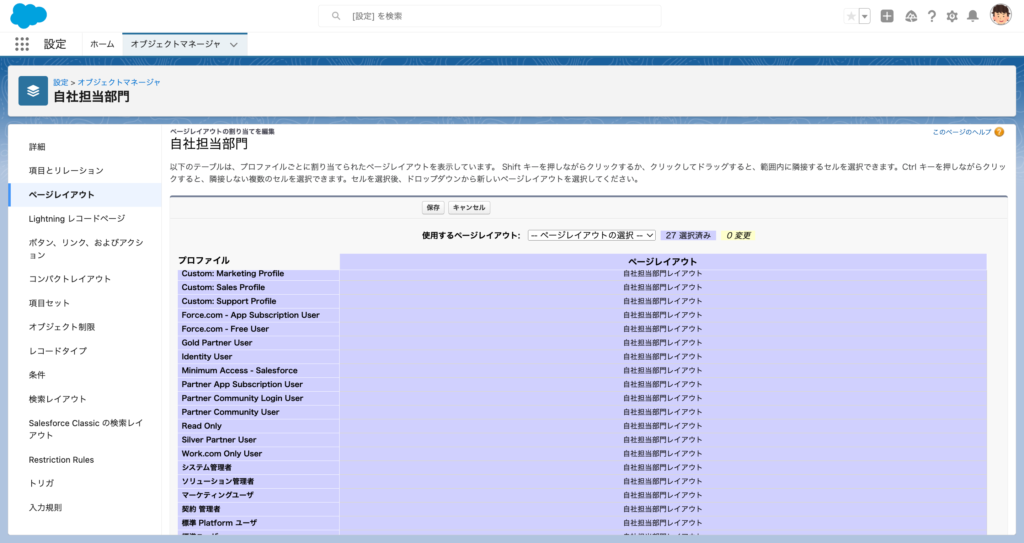Select layout cell for Minimum Access - Salesforce
The width and height of the screenshot is (1024, 543).
pyautogui.click(x=662, y=370)
